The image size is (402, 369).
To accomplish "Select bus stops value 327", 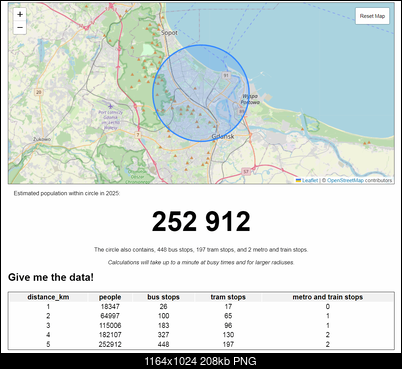I will [x=163, y=335].
